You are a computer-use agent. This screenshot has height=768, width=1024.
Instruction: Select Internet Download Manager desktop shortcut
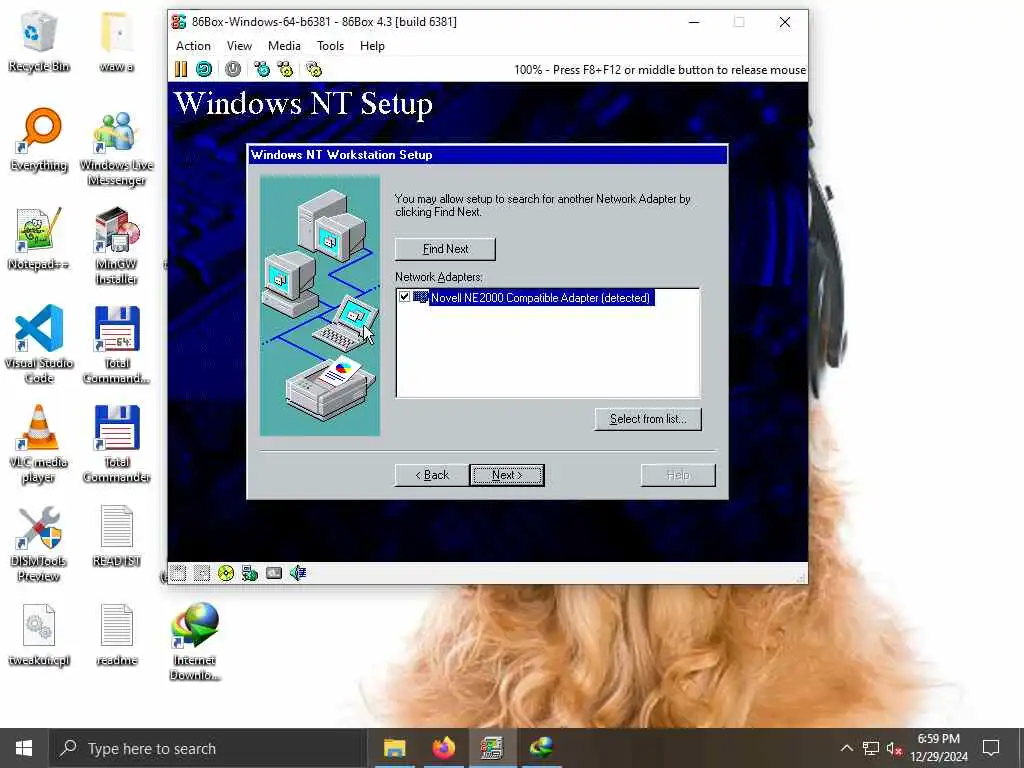(195, 642)
